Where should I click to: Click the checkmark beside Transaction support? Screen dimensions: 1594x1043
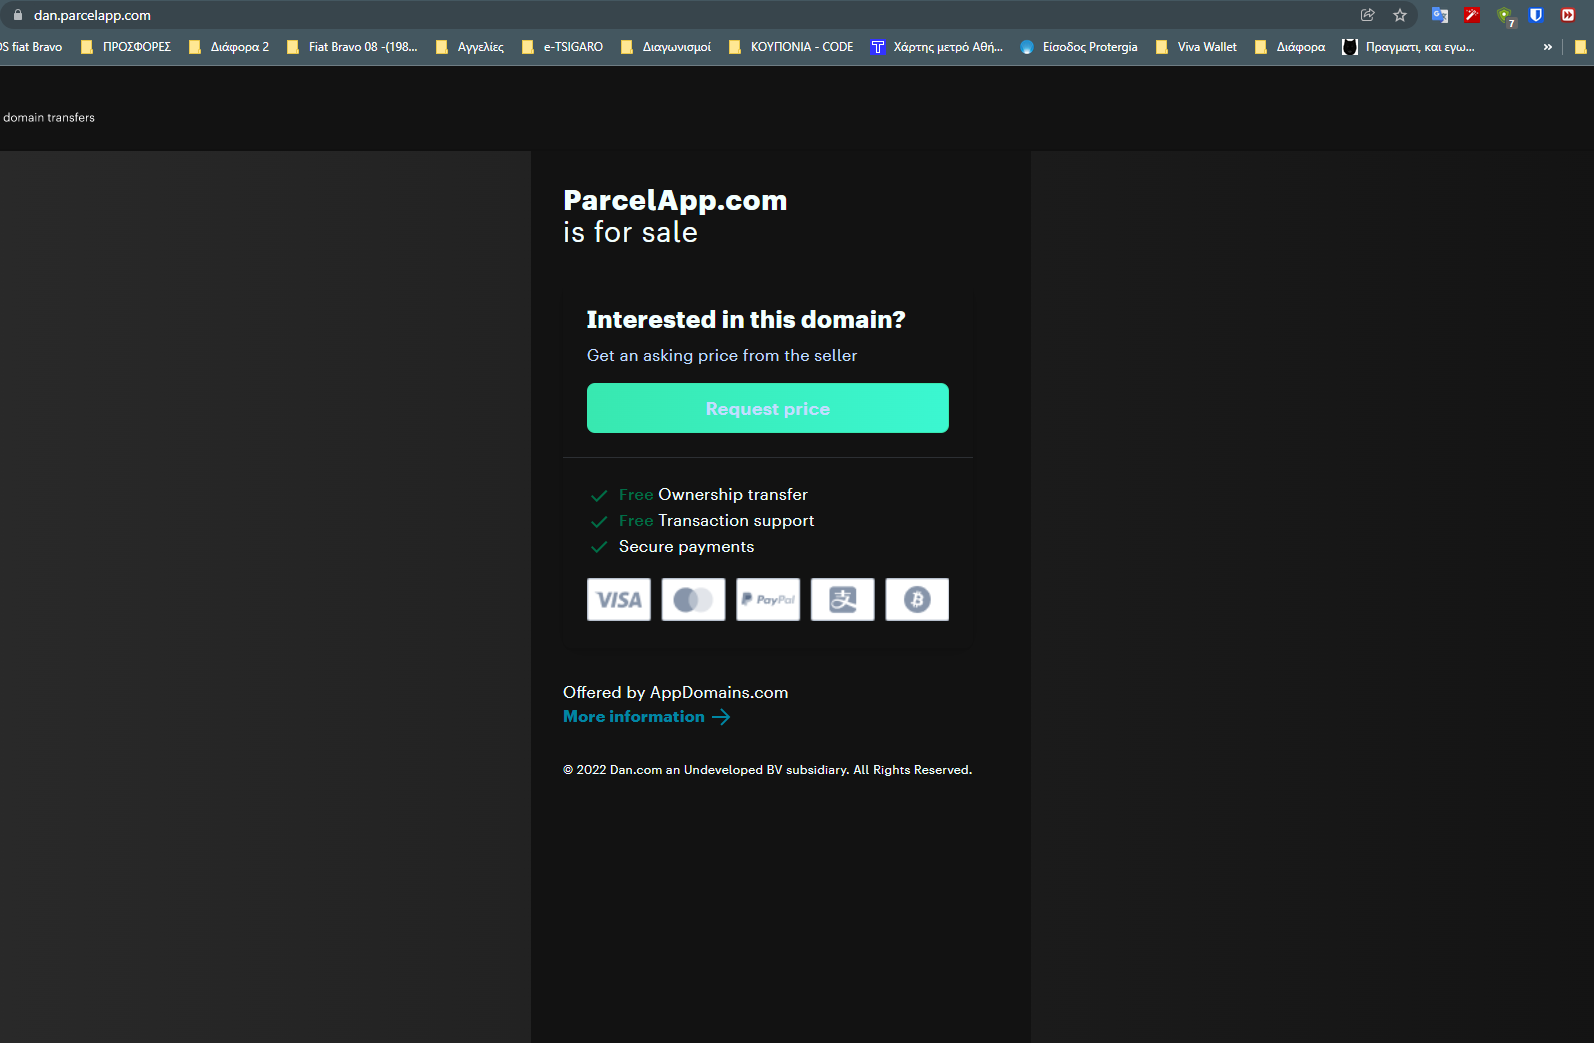coord(599,521)
